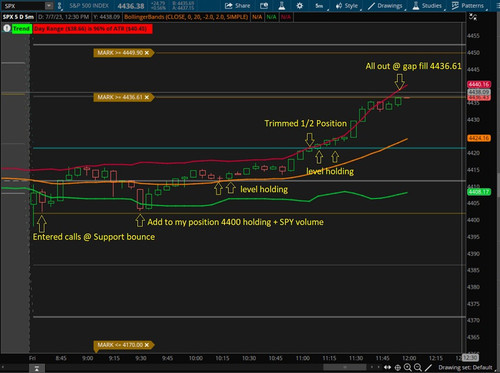
Task: Remove the MARK >= 4436.61 alert
Action: [x=147, y=97]
